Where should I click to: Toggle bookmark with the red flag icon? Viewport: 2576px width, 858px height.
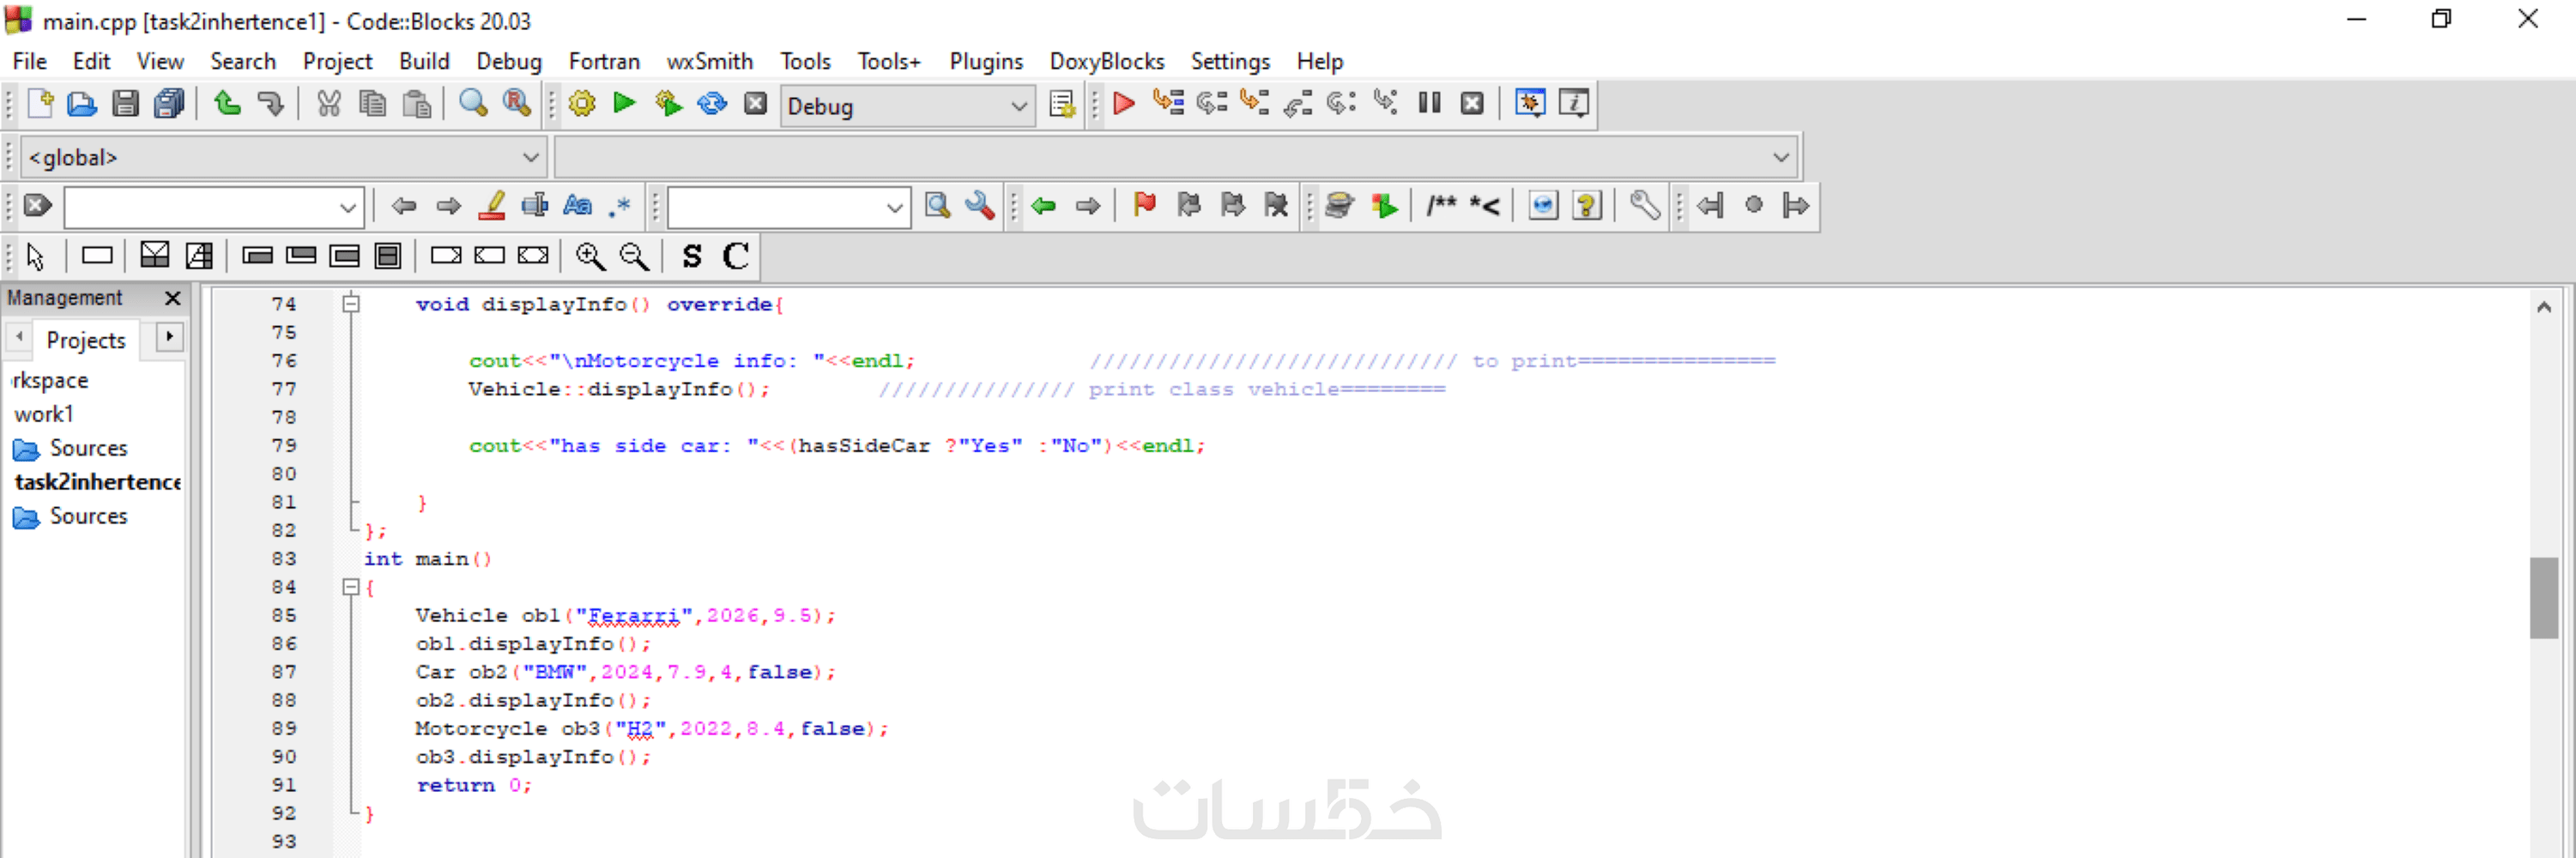(1145, 206)
